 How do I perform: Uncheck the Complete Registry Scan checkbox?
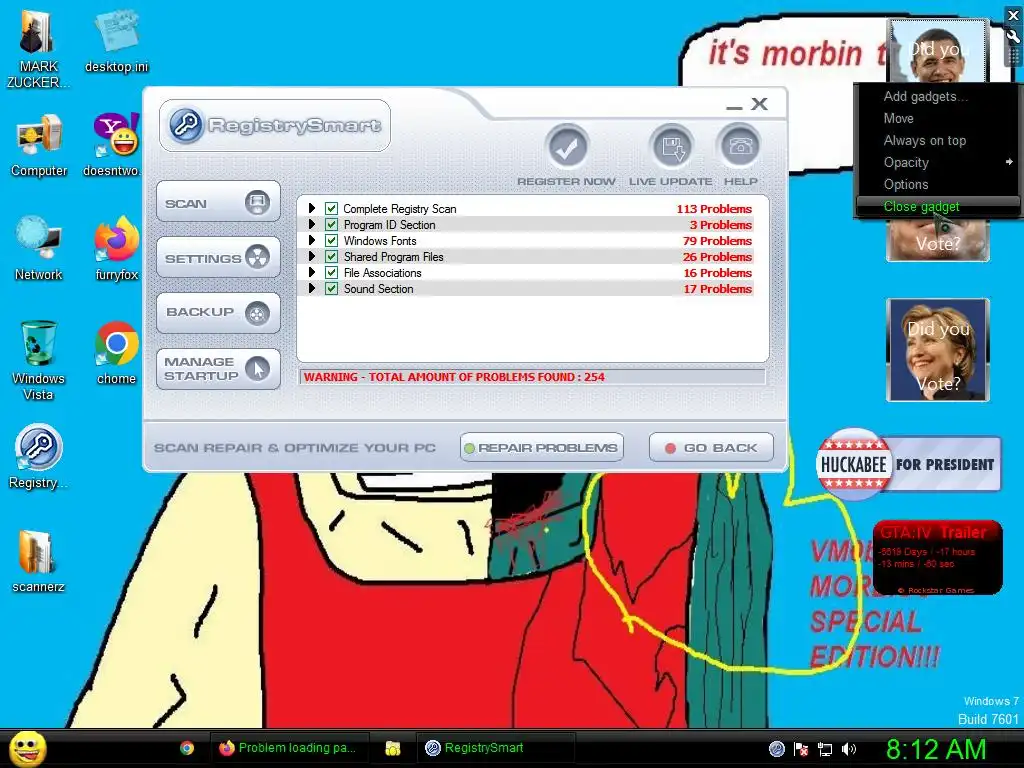[331, 209]
